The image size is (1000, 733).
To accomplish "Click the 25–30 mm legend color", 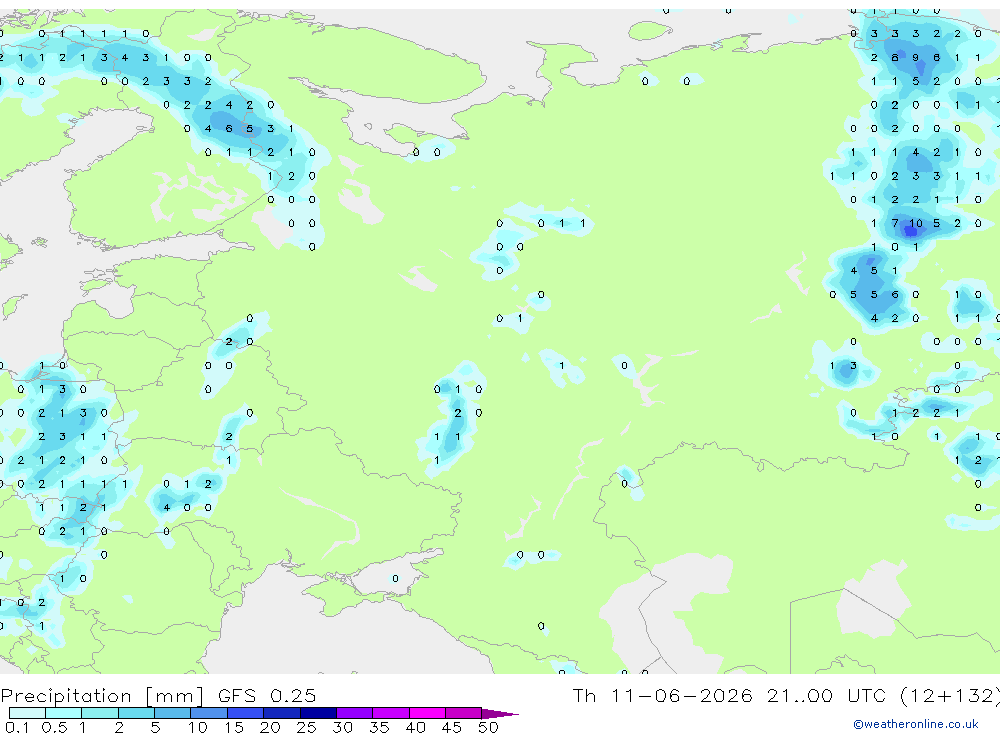I will 318,713.
